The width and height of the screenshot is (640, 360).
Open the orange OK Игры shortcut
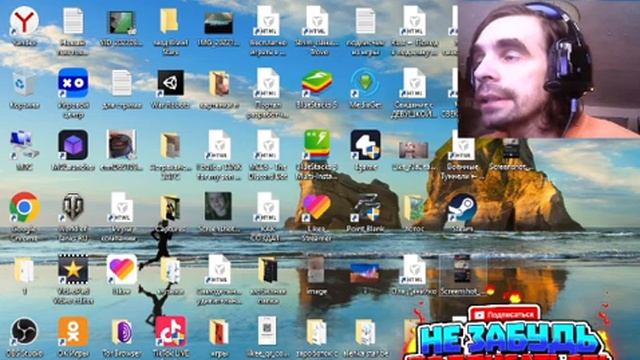73,331
